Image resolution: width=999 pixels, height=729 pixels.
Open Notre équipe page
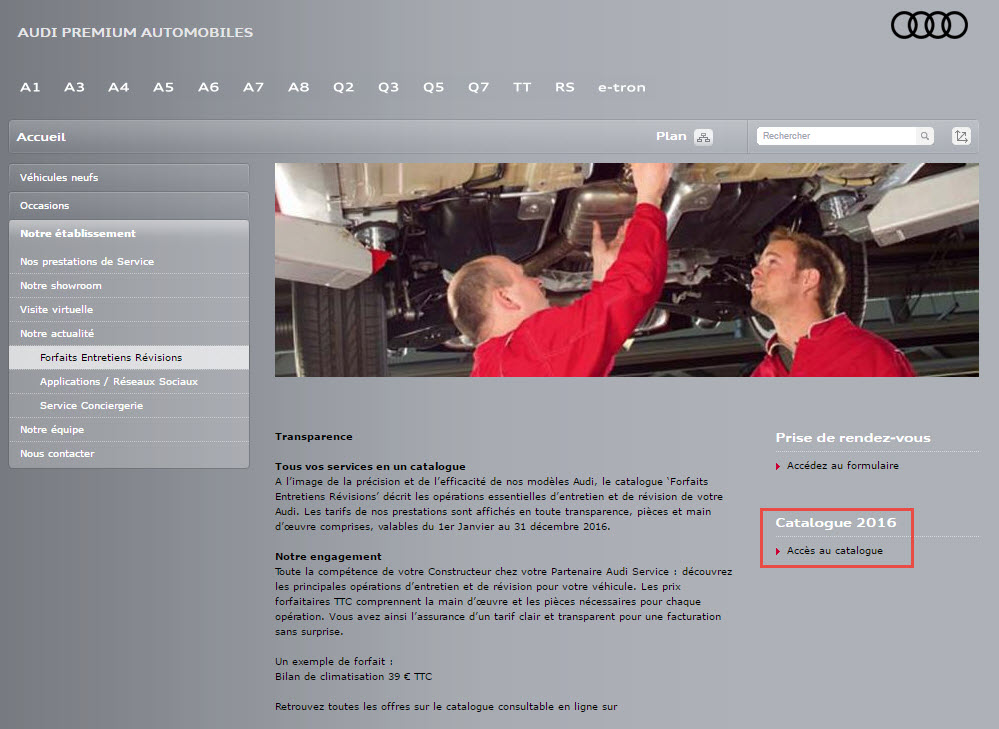point(129,429)
